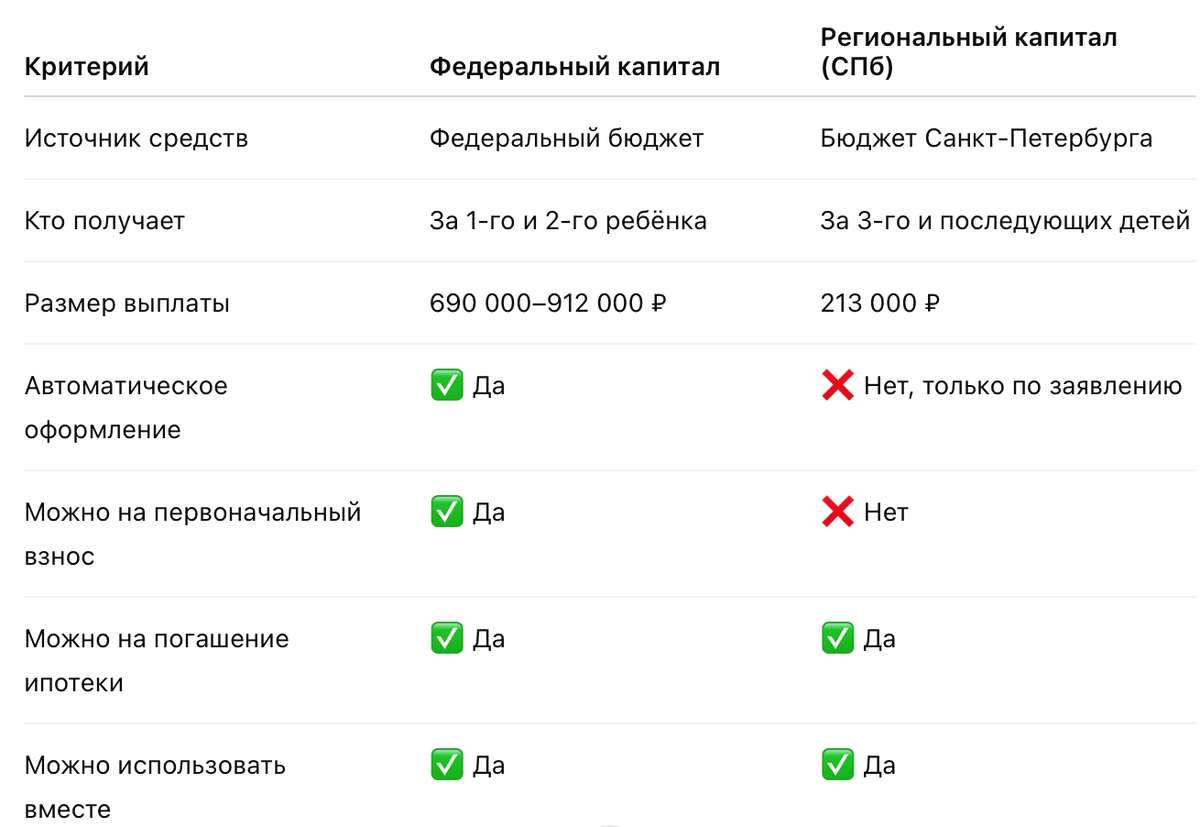The height and width of the screenshot is (827, 1200).
Task: Select the Федеральный капитал column header
Action: click(x=575, y=67)
